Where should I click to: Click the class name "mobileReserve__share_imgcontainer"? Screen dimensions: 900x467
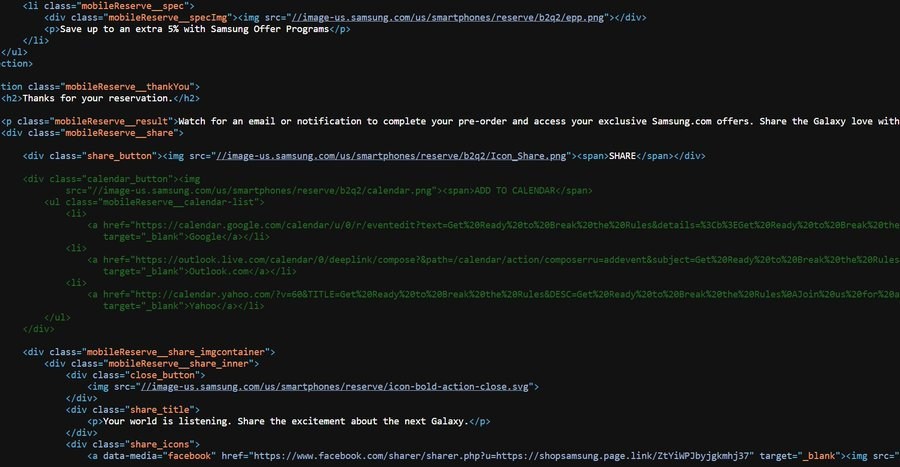click(176, 352)
